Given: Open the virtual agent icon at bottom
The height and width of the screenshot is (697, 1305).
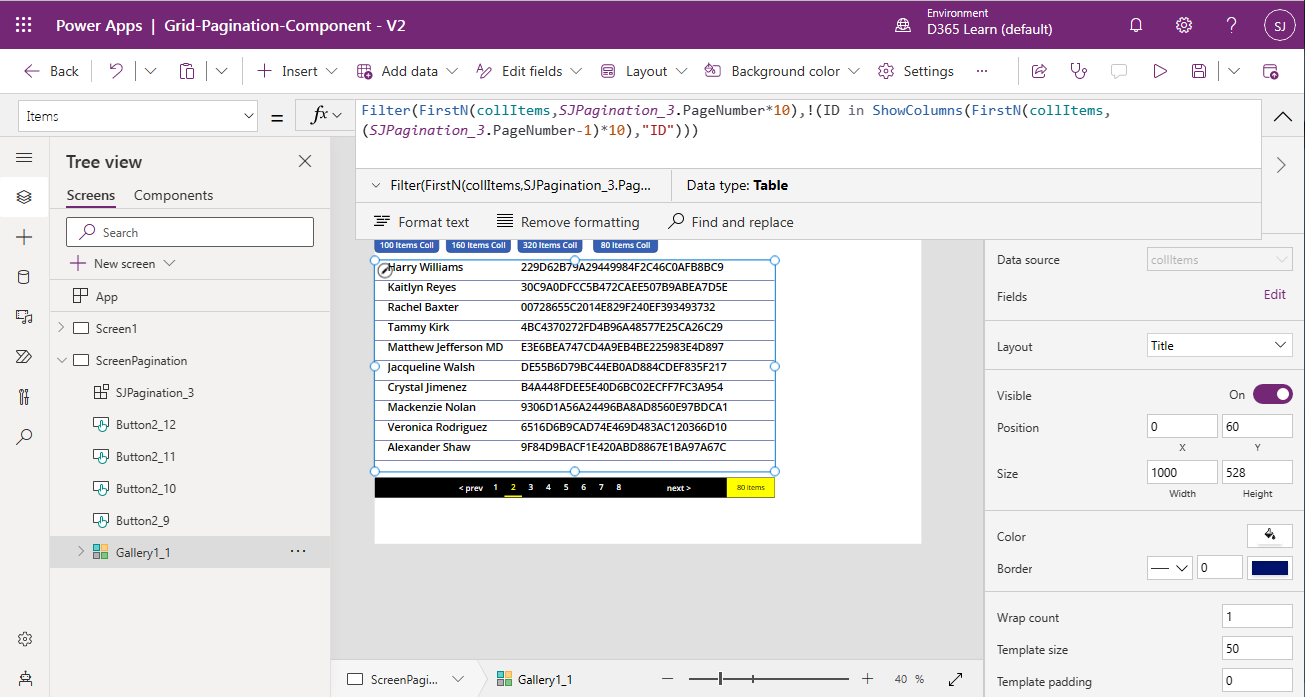Looking at the screenshot, I should point(24,678).
